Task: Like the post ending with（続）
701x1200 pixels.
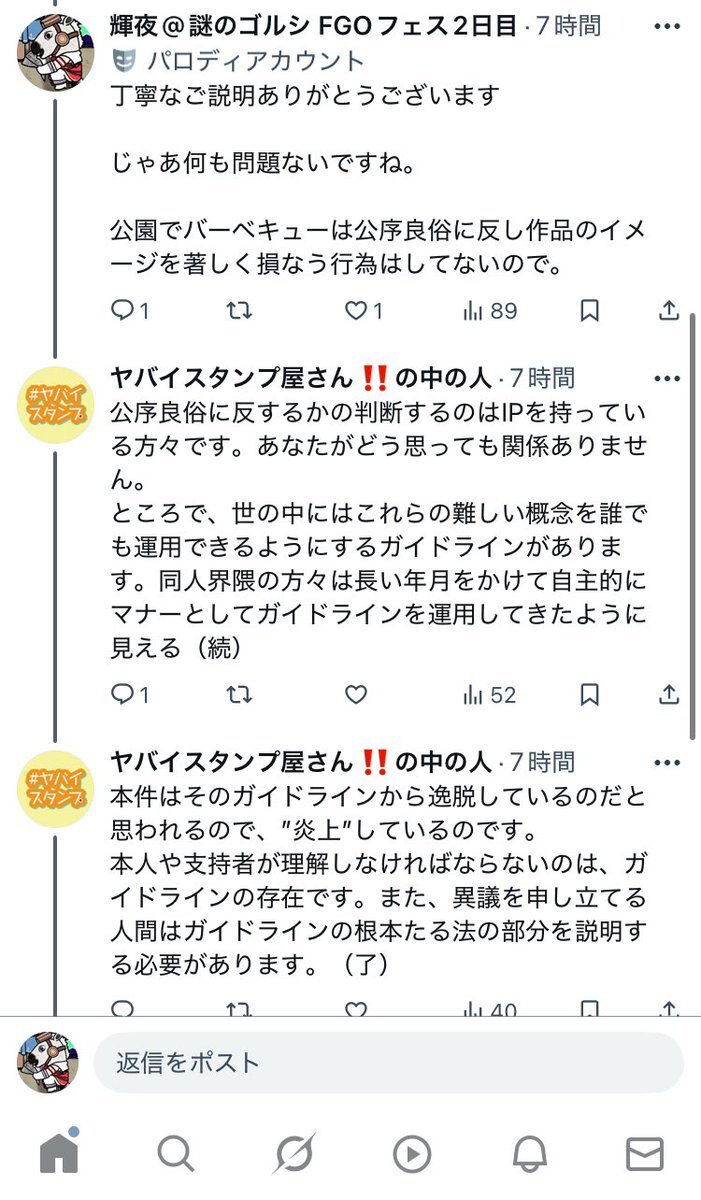Action: [x=356, y=694]
